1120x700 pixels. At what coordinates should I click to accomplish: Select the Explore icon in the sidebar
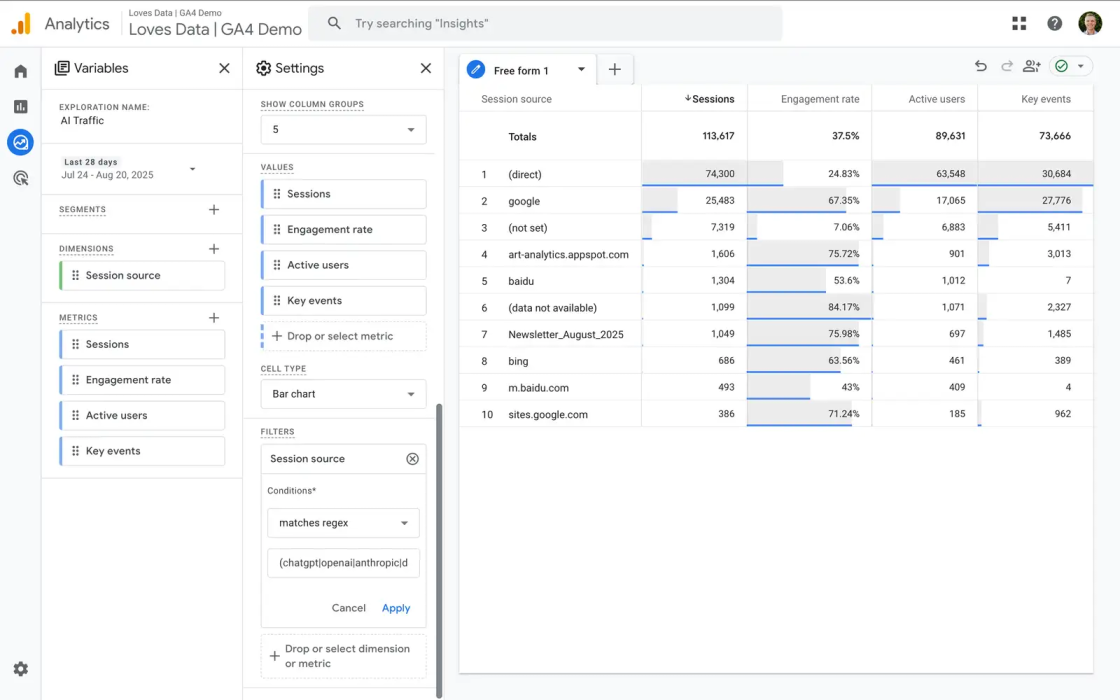(x=20, y=142)
